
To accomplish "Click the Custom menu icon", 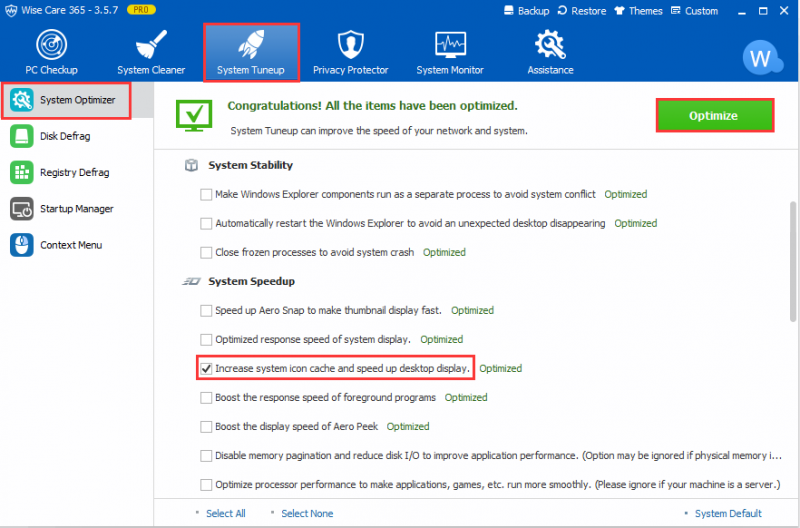I will 676,11.
